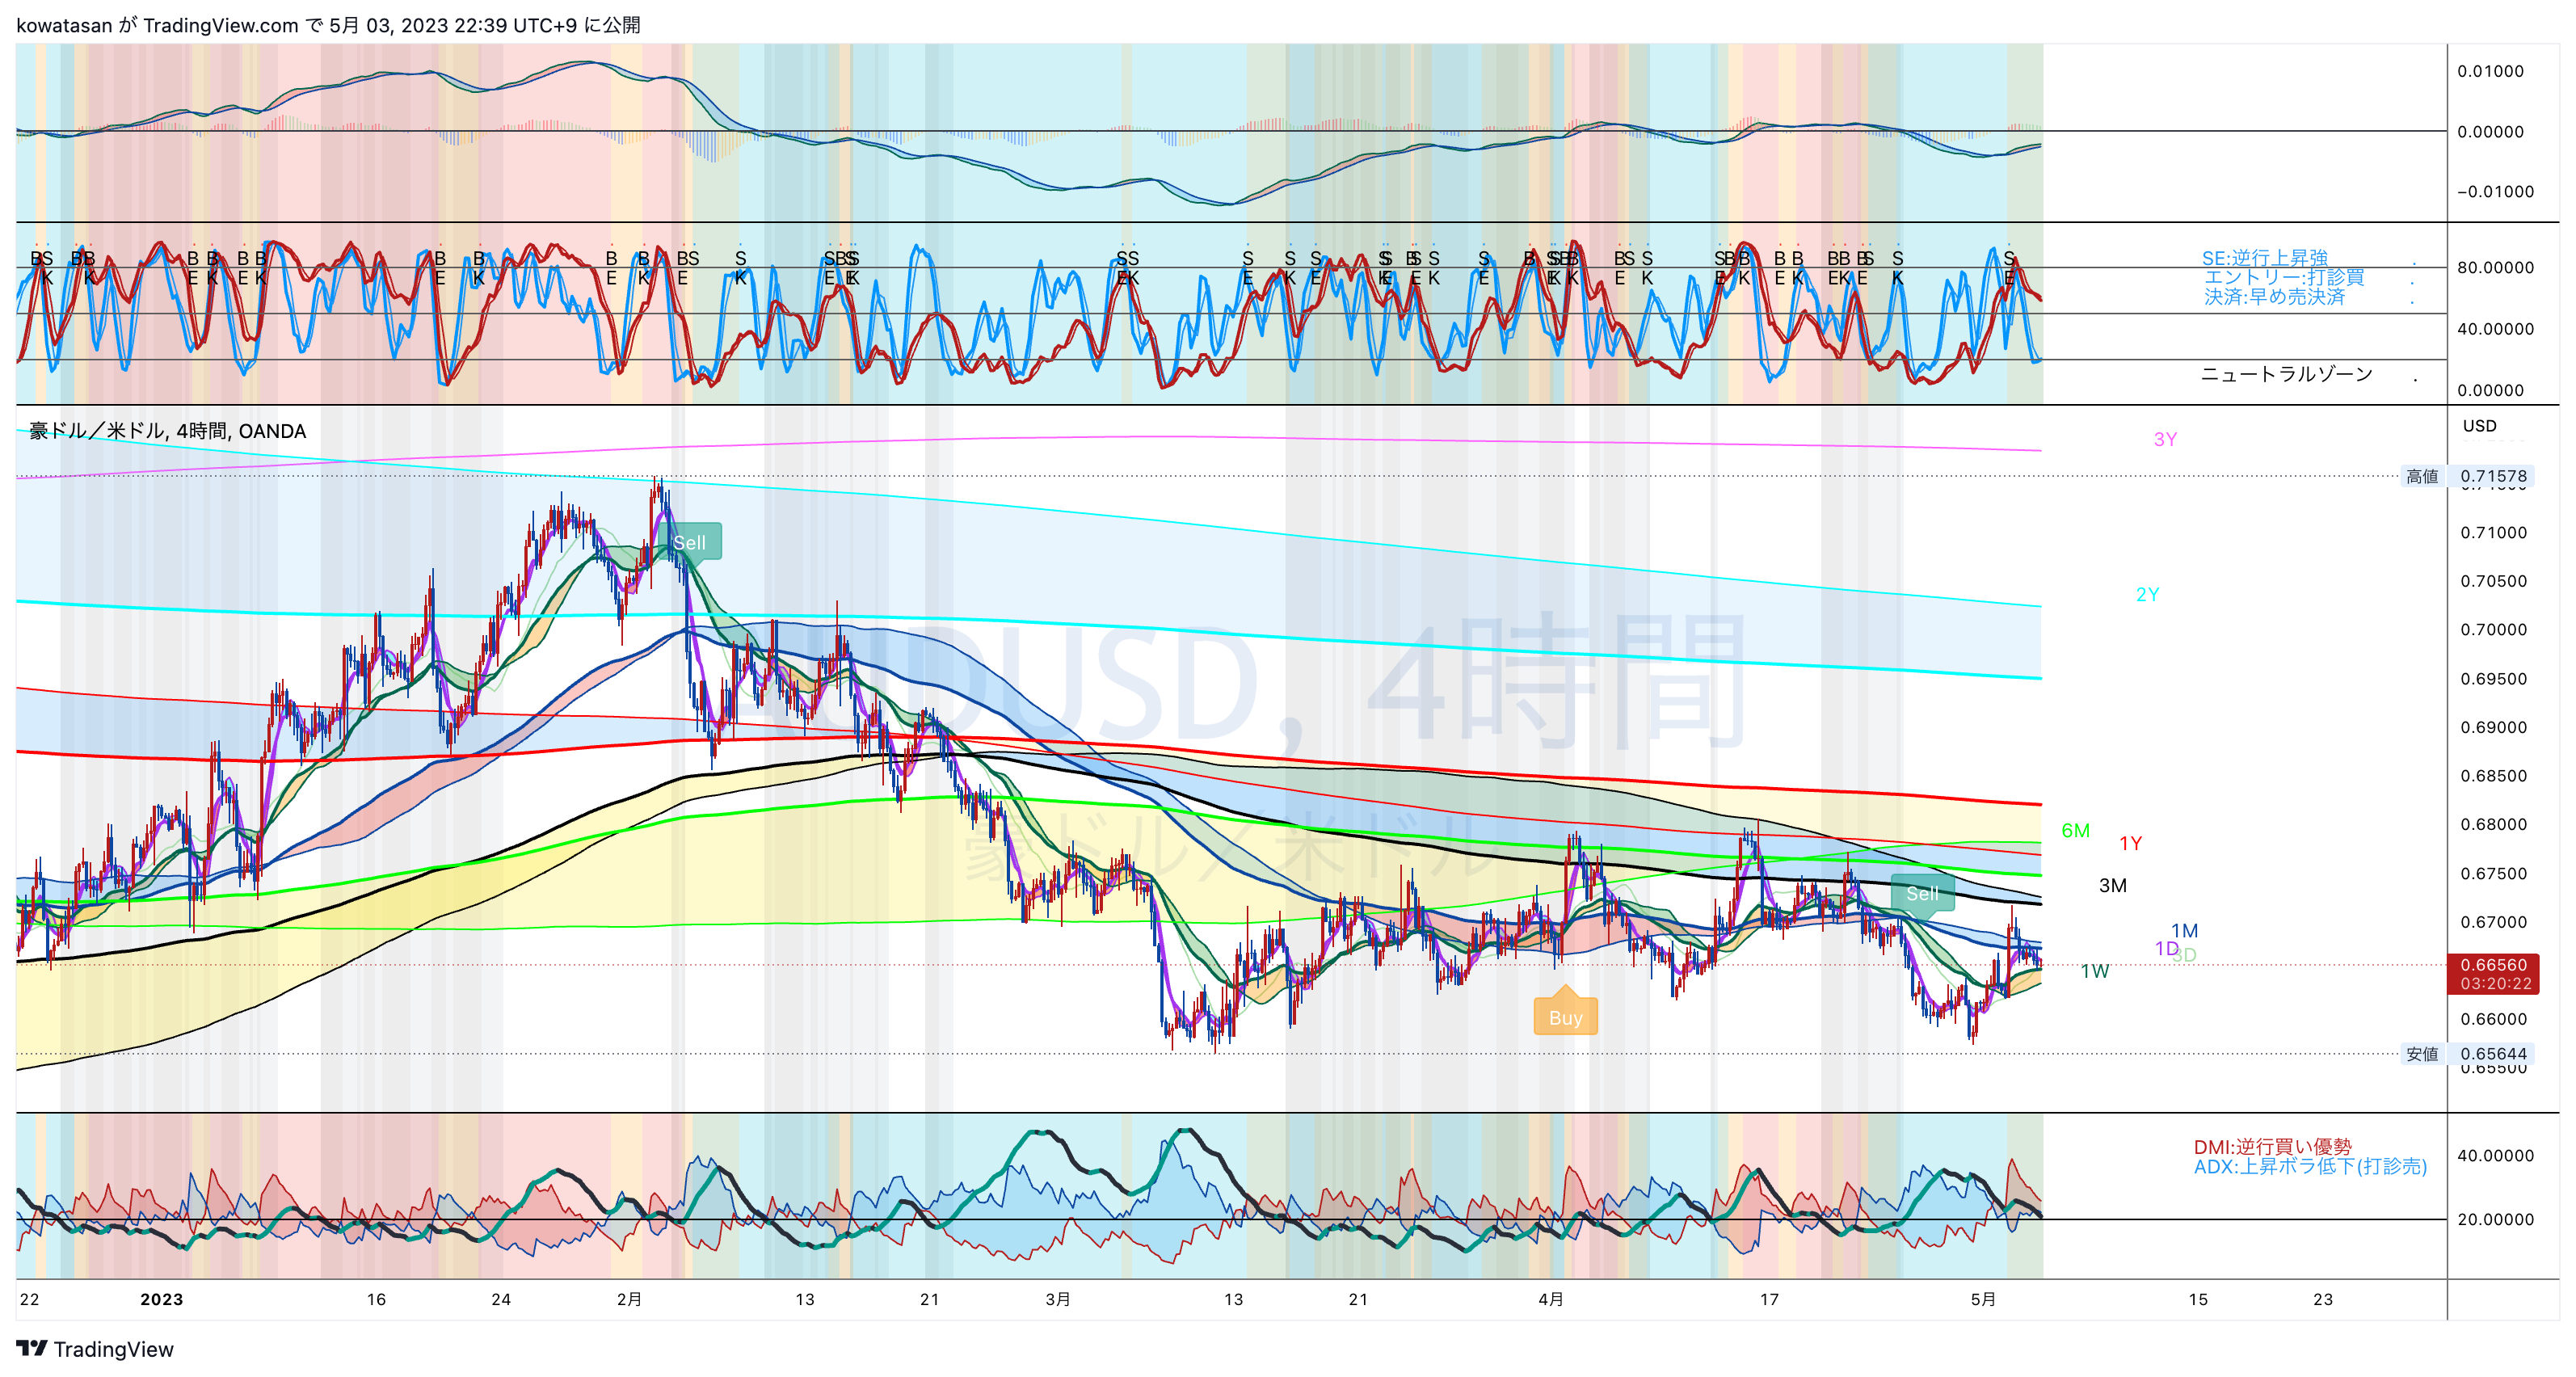Click the 3Y moving average label
2576x1377 pixels.
click(x=2165, y=439)
